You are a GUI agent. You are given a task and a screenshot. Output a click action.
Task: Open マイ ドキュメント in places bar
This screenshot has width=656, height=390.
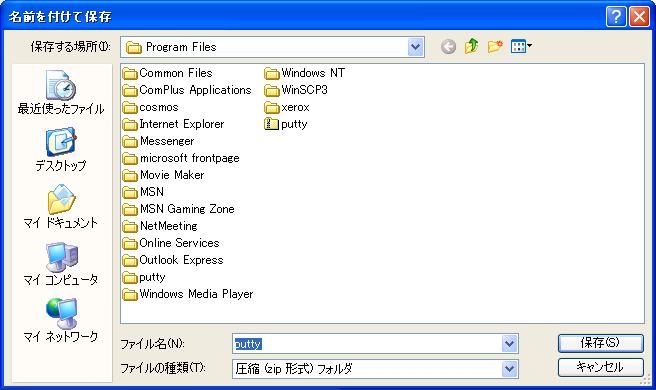point(61,207)
